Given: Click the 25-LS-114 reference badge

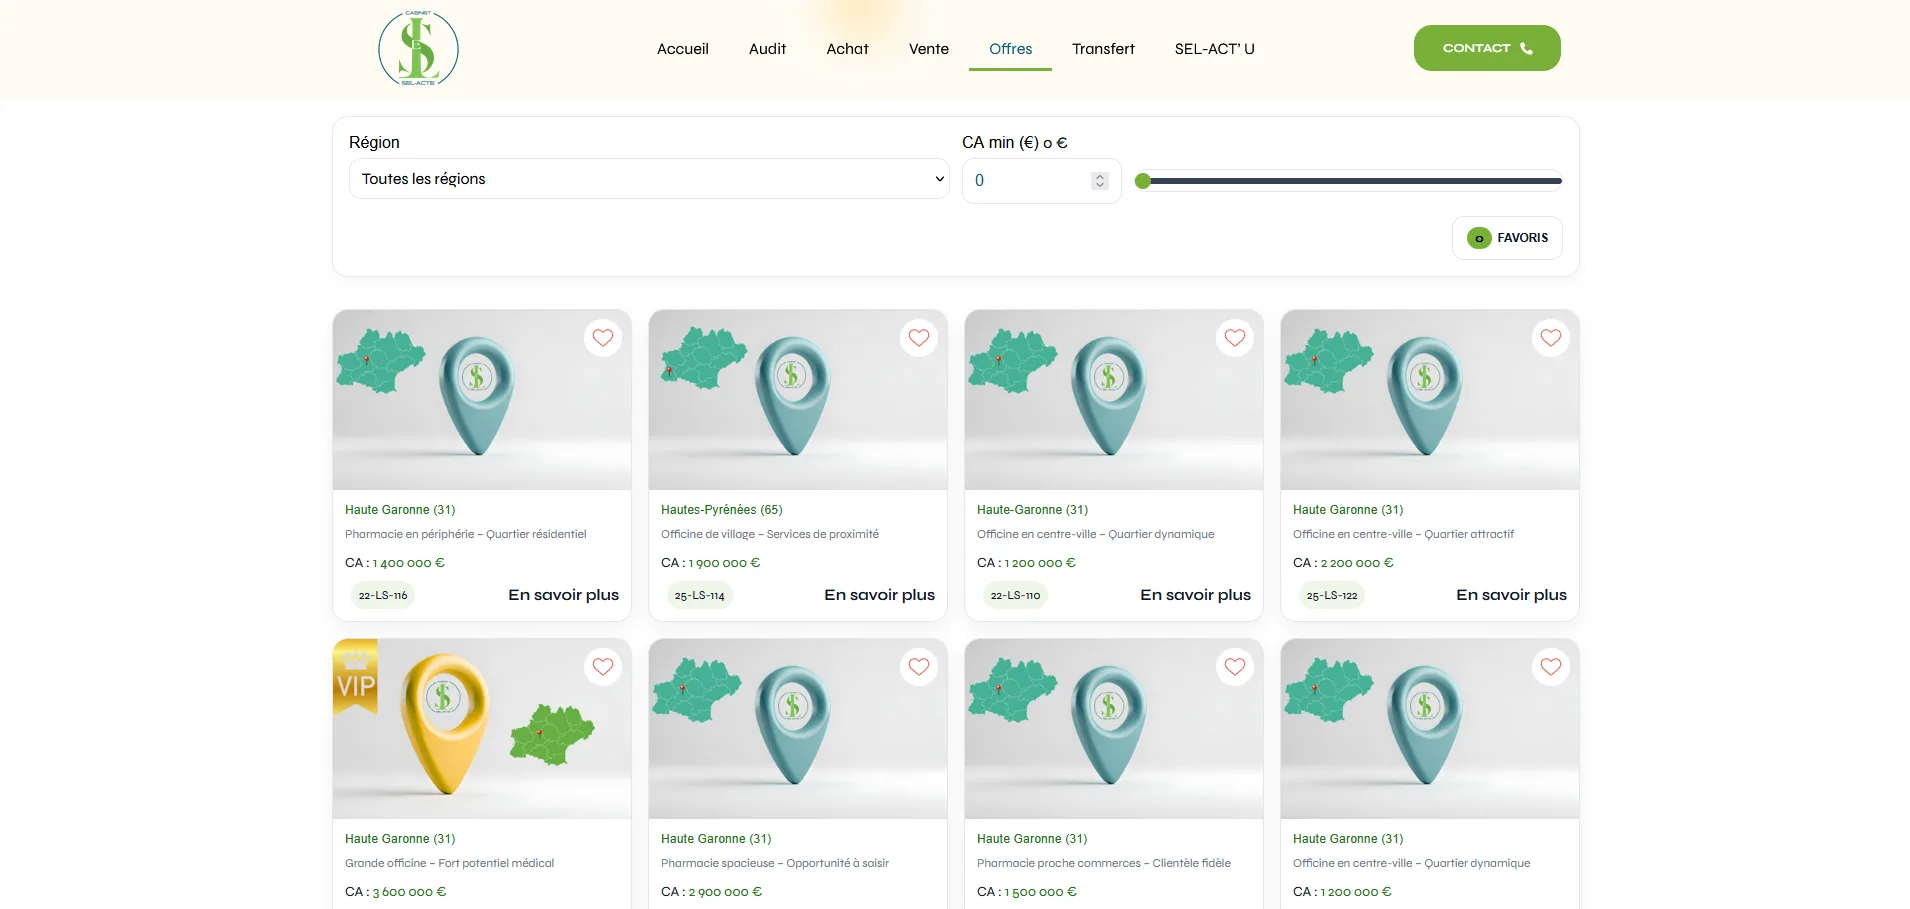Looking at the screenshot, I should click(x=699, y=595).
